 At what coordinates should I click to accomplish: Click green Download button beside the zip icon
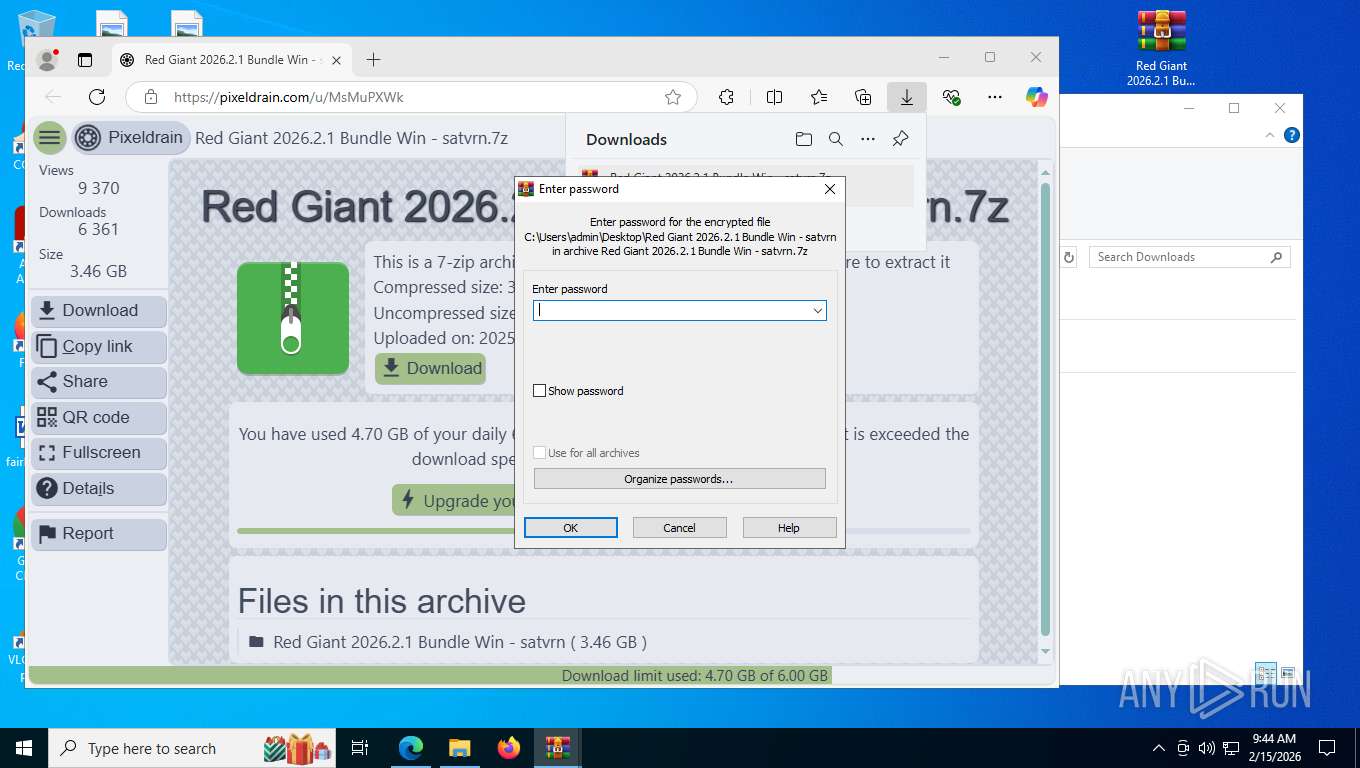pos(431,368)
